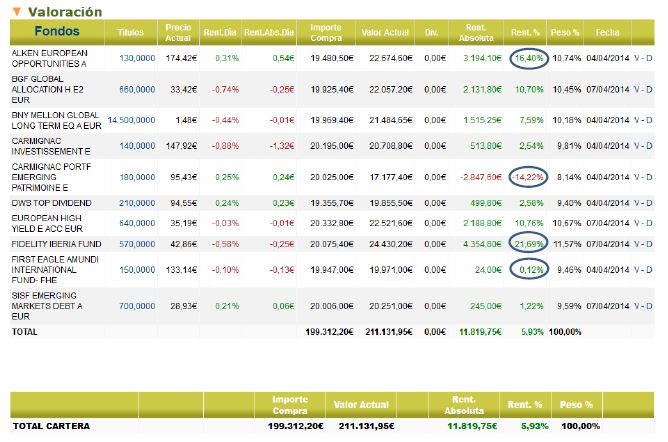The width and height of the screenshot is (668, 442).
Task: Click bottom table Peso % header
Action: (576, 405)
